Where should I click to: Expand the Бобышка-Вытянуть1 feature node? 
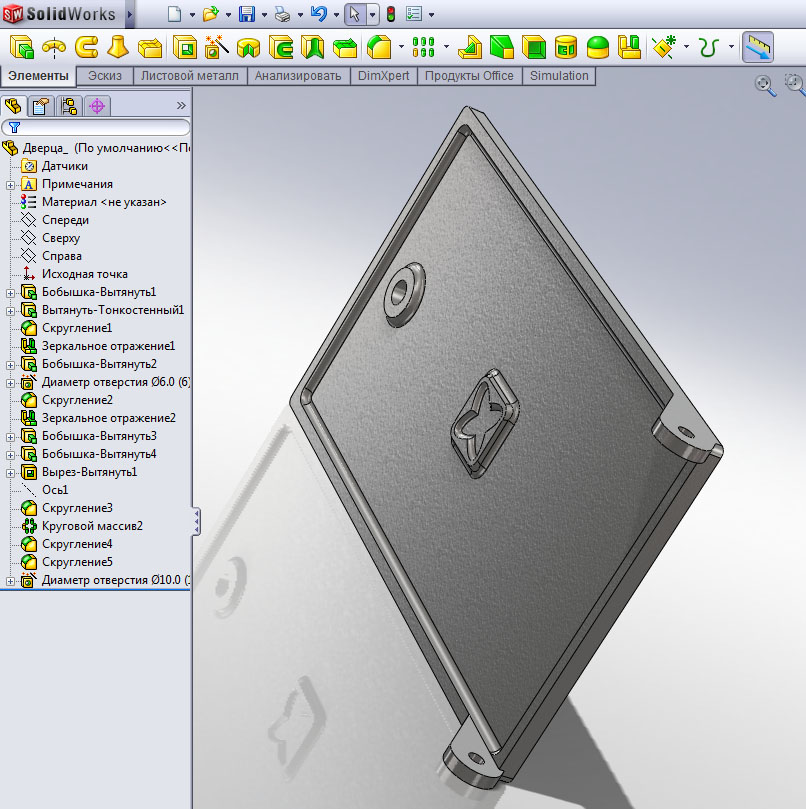[x=10, y=292]
